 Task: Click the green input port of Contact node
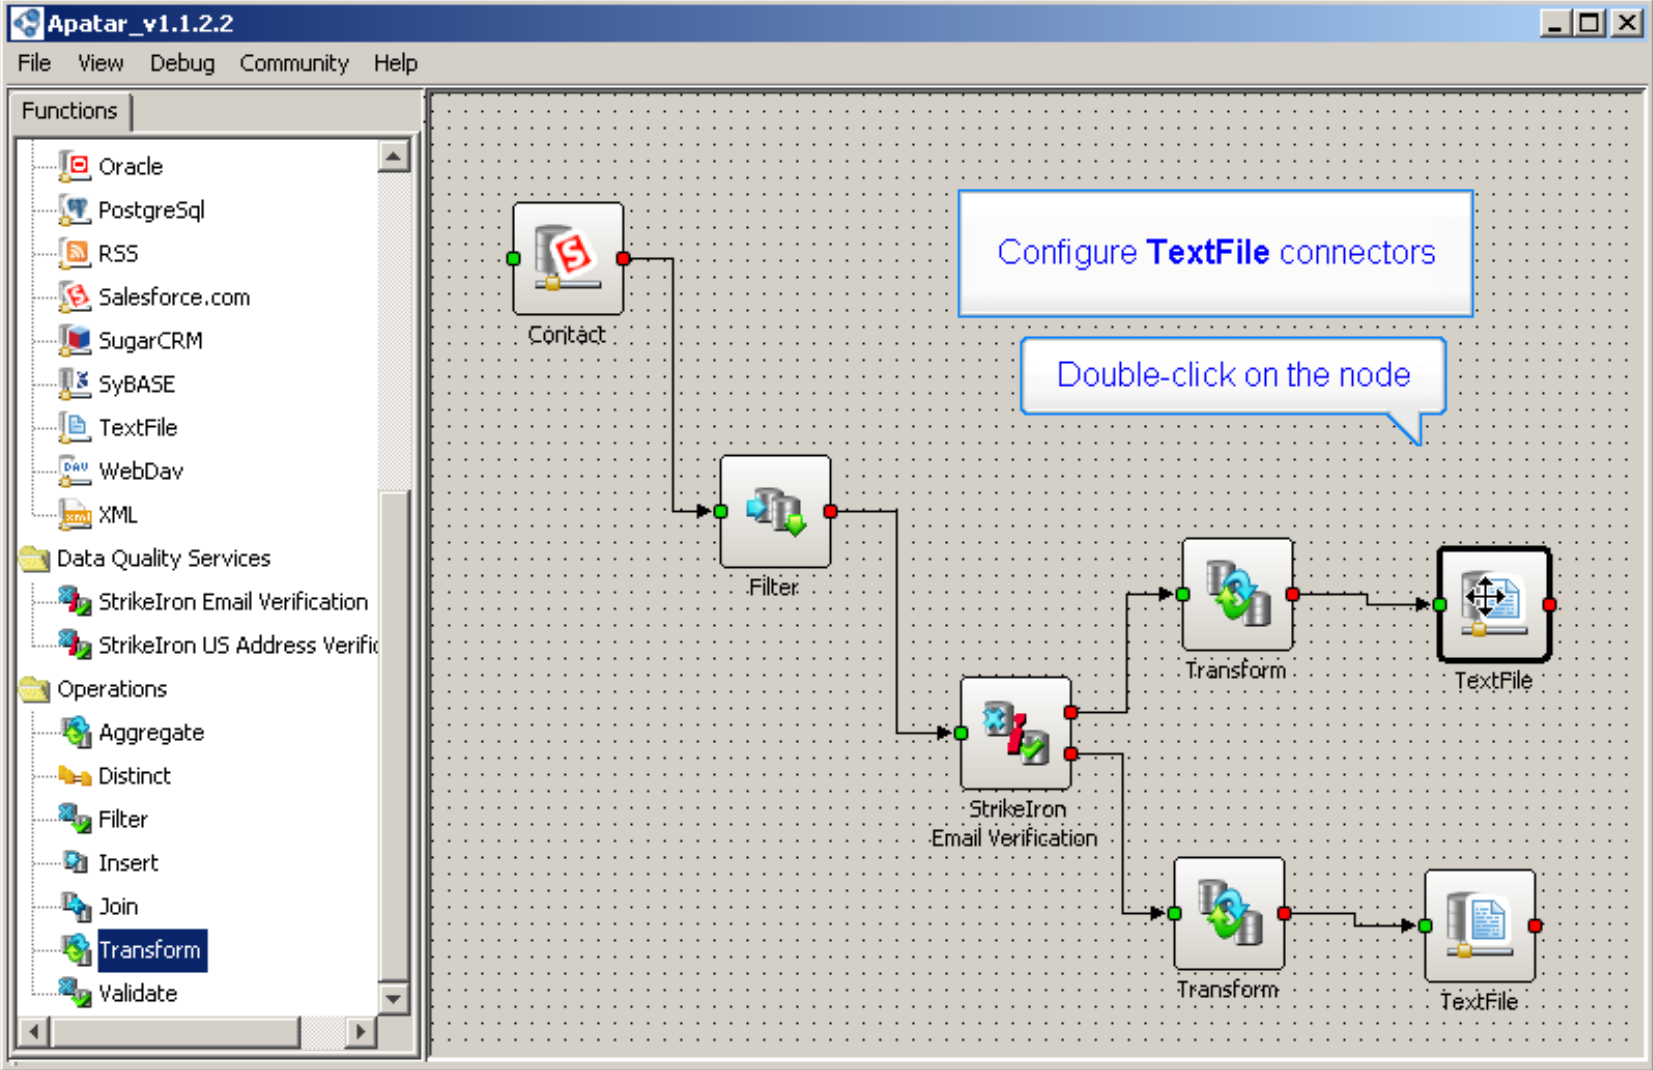click(x=513, y=259)
